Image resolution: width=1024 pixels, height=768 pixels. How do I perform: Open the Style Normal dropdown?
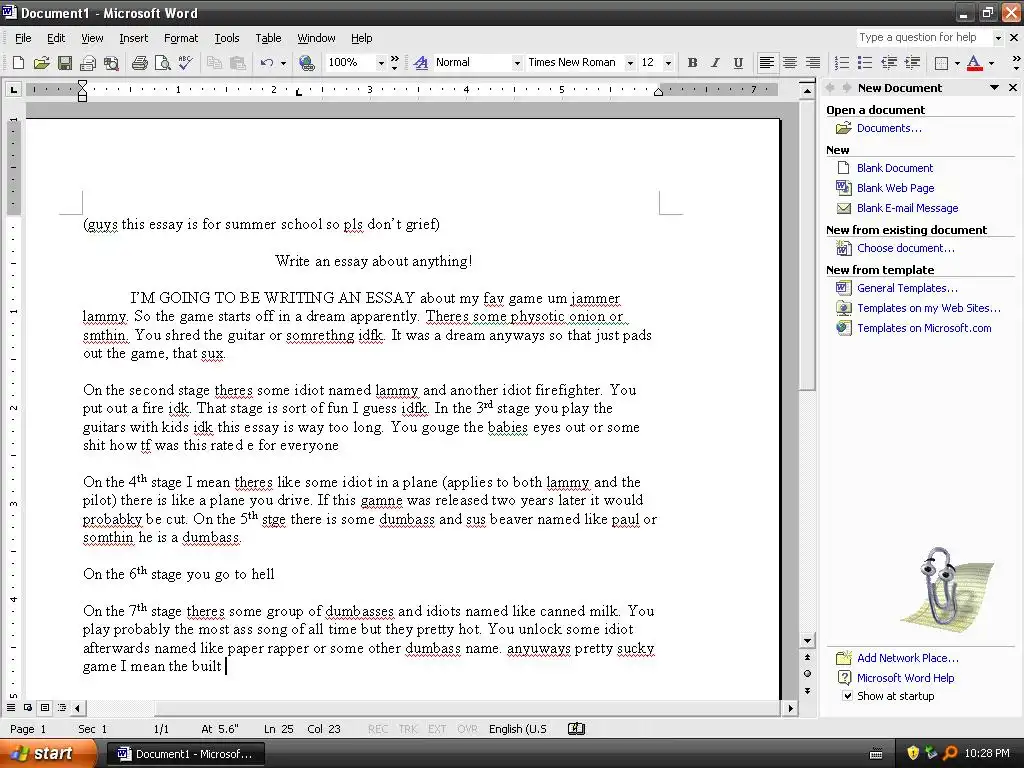(x=517, y=63)
